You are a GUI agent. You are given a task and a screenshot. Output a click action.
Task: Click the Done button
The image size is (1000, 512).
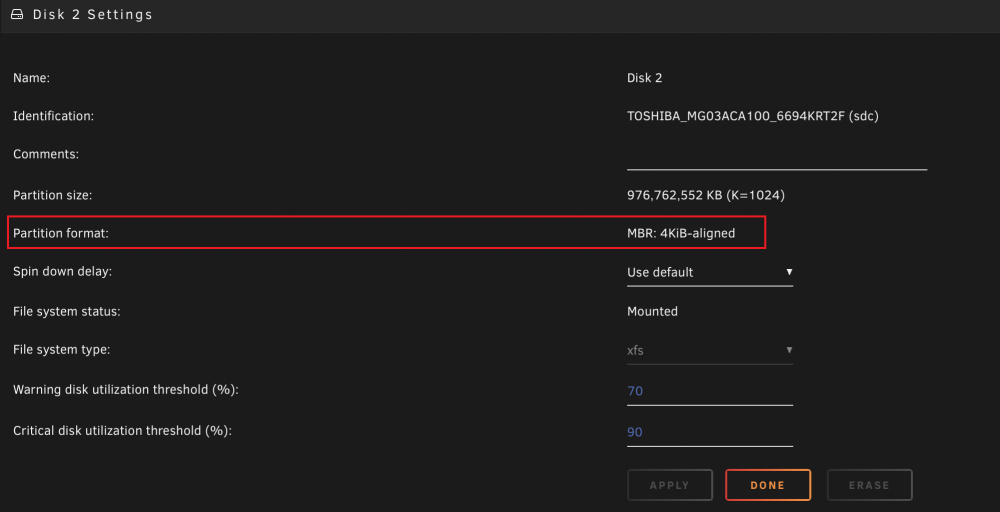pyautogui.click(x=768, y=485)
